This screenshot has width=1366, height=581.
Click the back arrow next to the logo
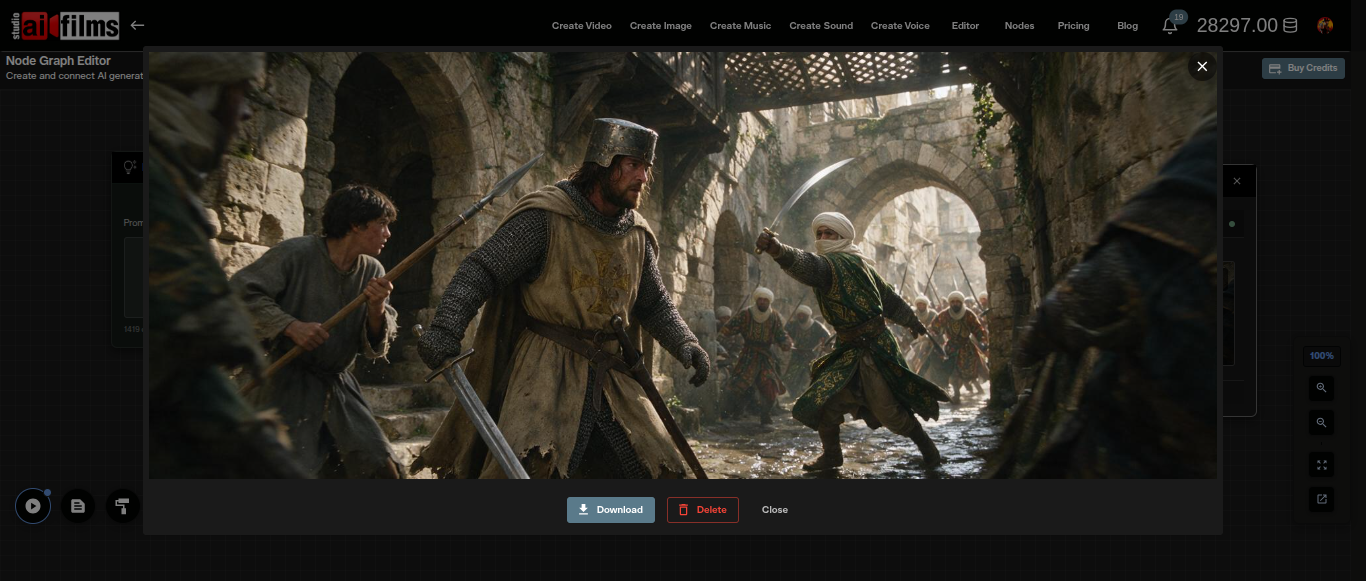point(137,25)
